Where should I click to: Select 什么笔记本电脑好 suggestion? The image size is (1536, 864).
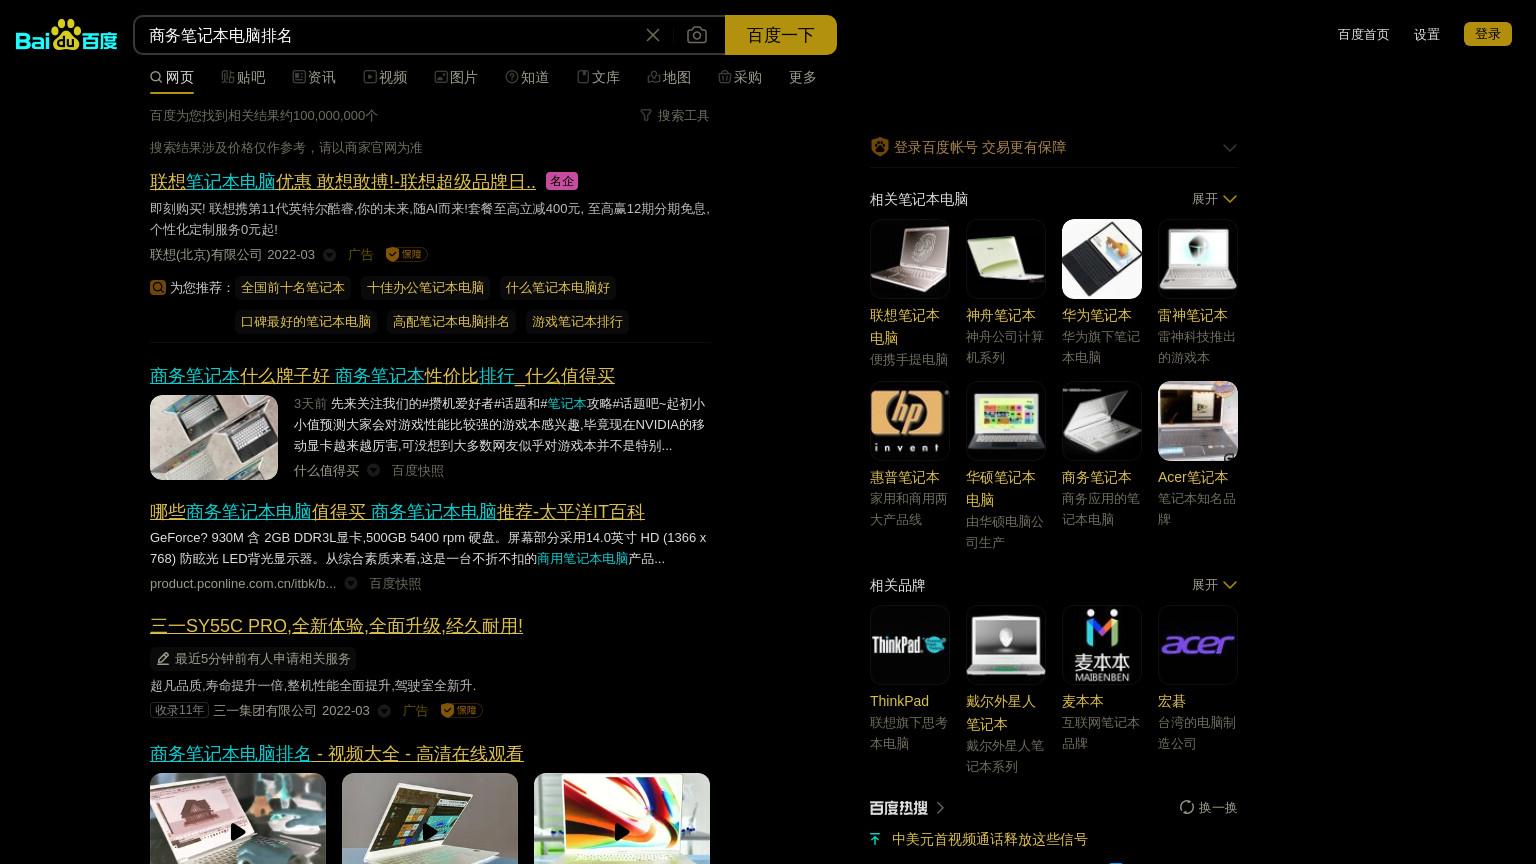tap(557, 288)
